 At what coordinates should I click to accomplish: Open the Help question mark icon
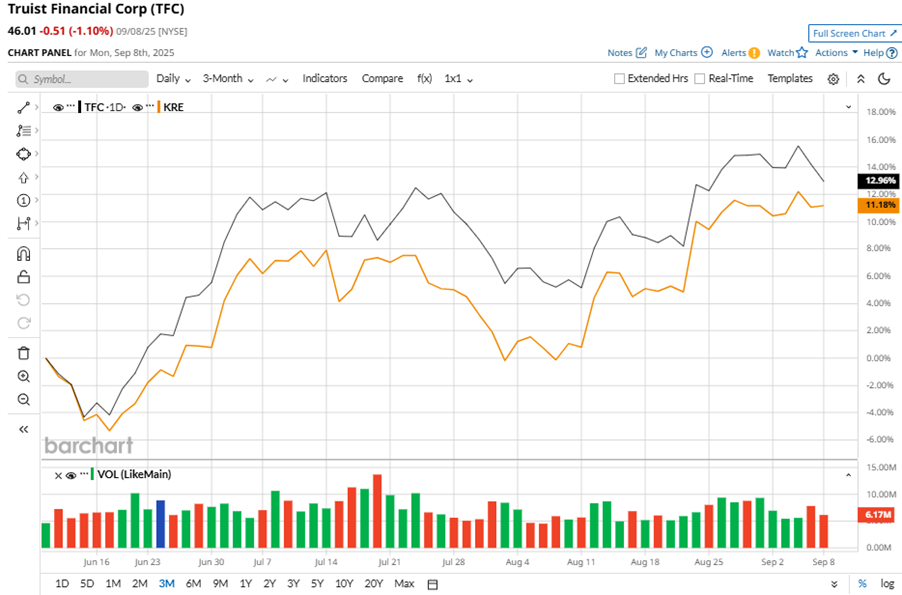(x=892, y=53)
